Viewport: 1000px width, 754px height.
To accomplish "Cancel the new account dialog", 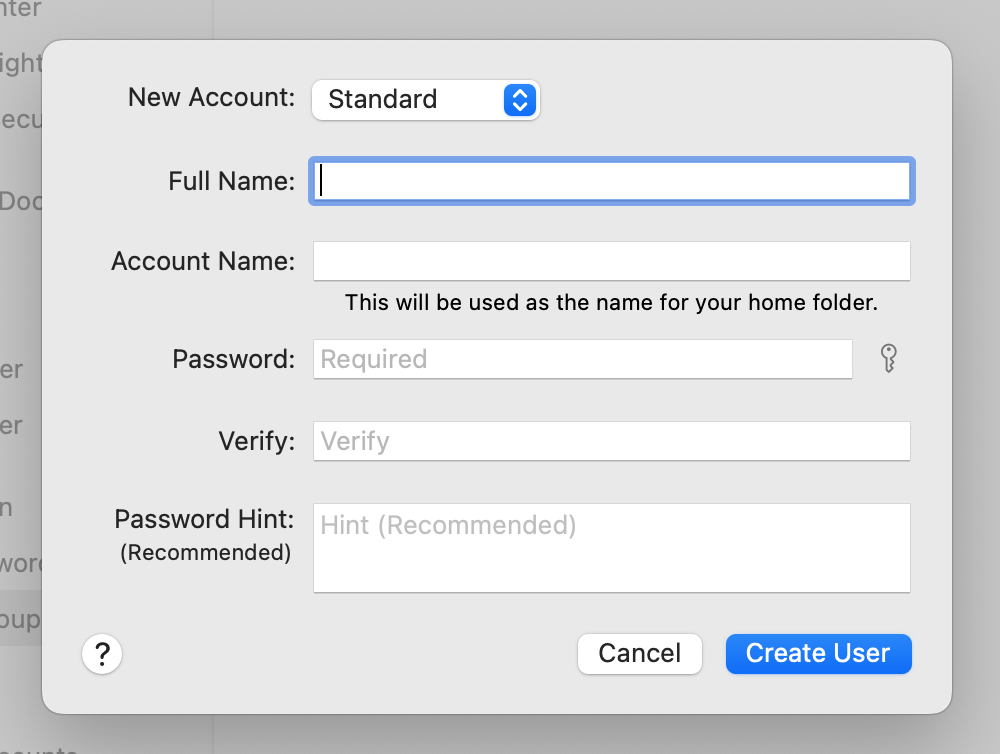I will tap(639, 654).
